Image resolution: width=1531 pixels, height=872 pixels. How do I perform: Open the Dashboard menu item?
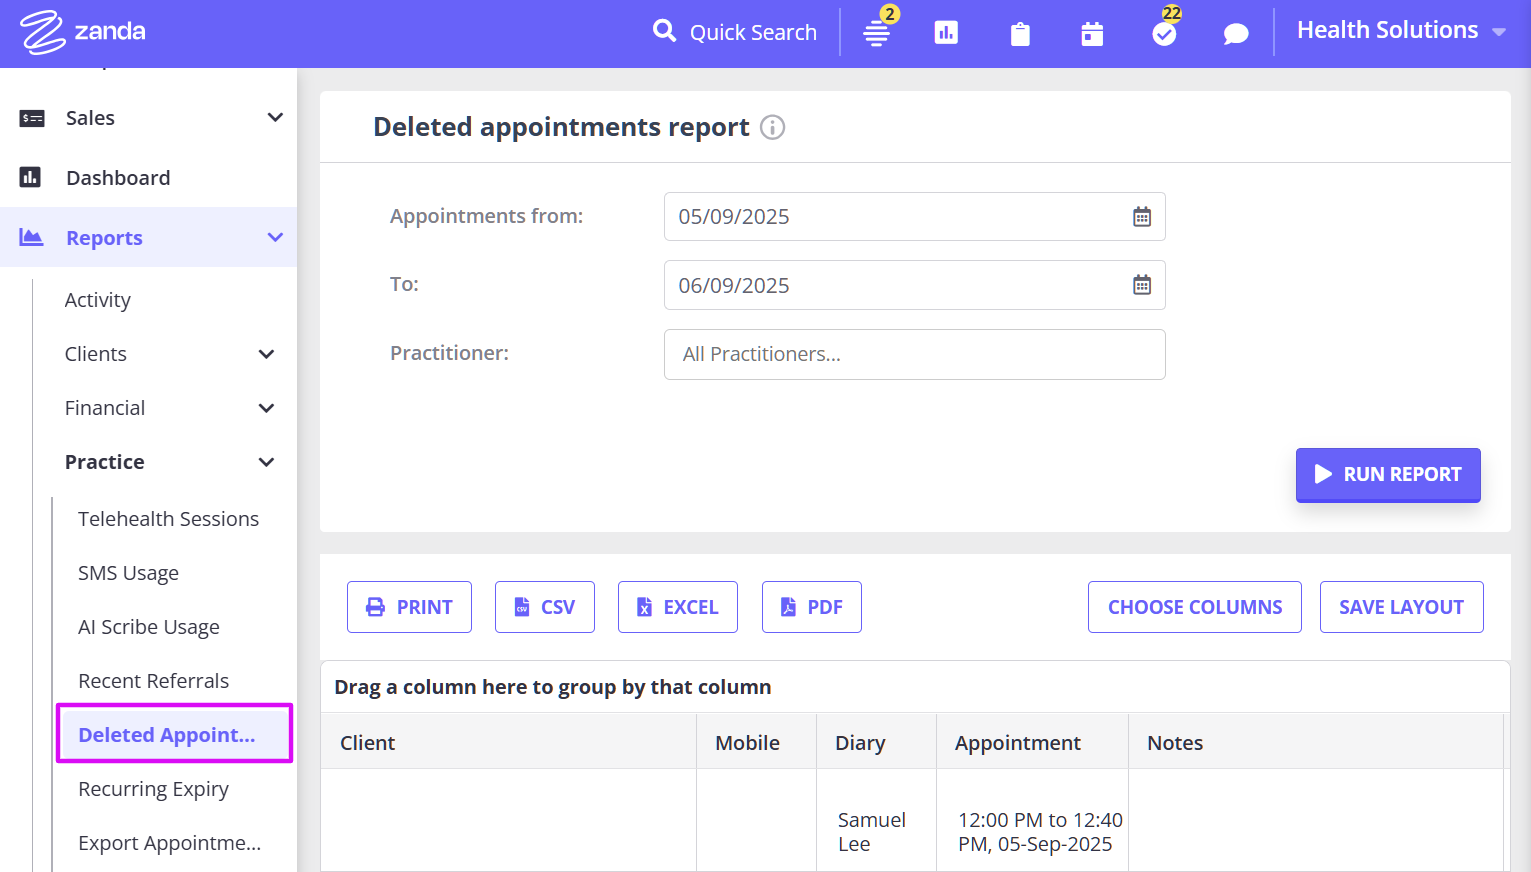pyautogui.click(x=118, y=178)
